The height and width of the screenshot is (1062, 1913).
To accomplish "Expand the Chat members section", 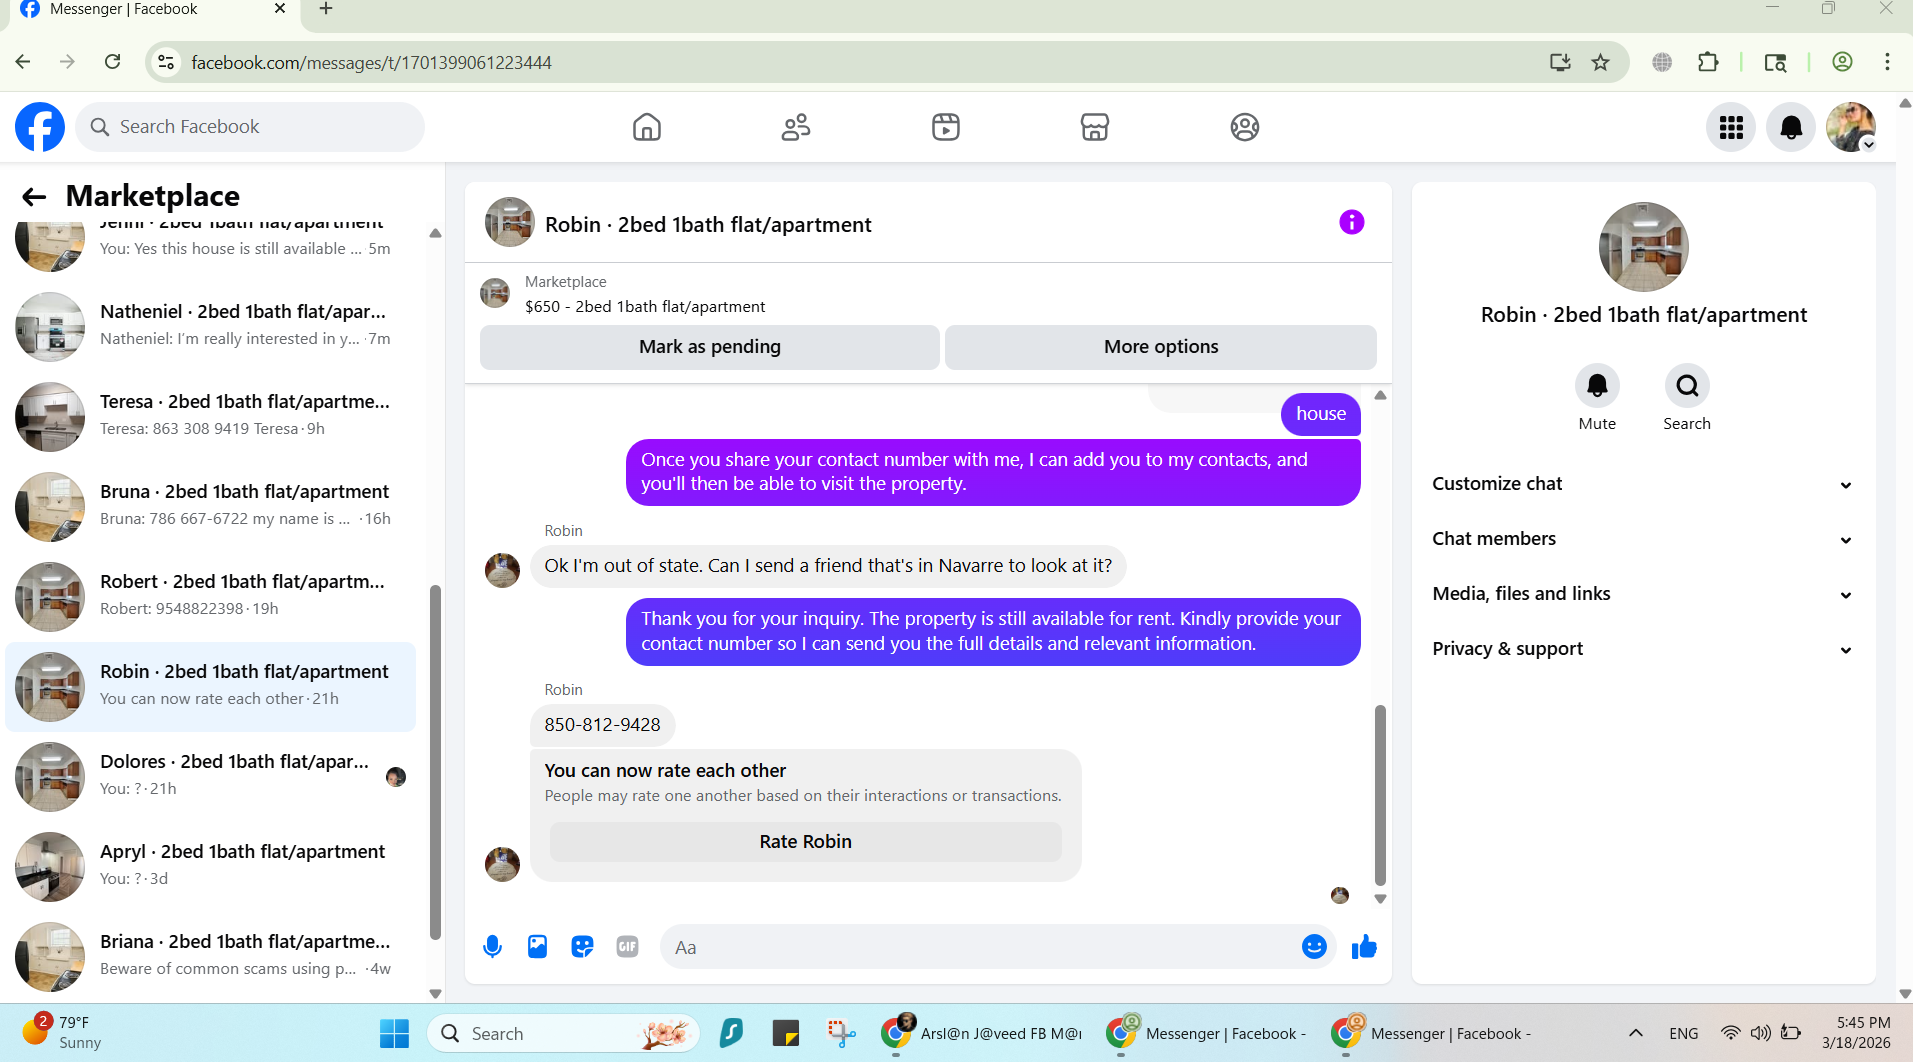I will (1643, 539).
